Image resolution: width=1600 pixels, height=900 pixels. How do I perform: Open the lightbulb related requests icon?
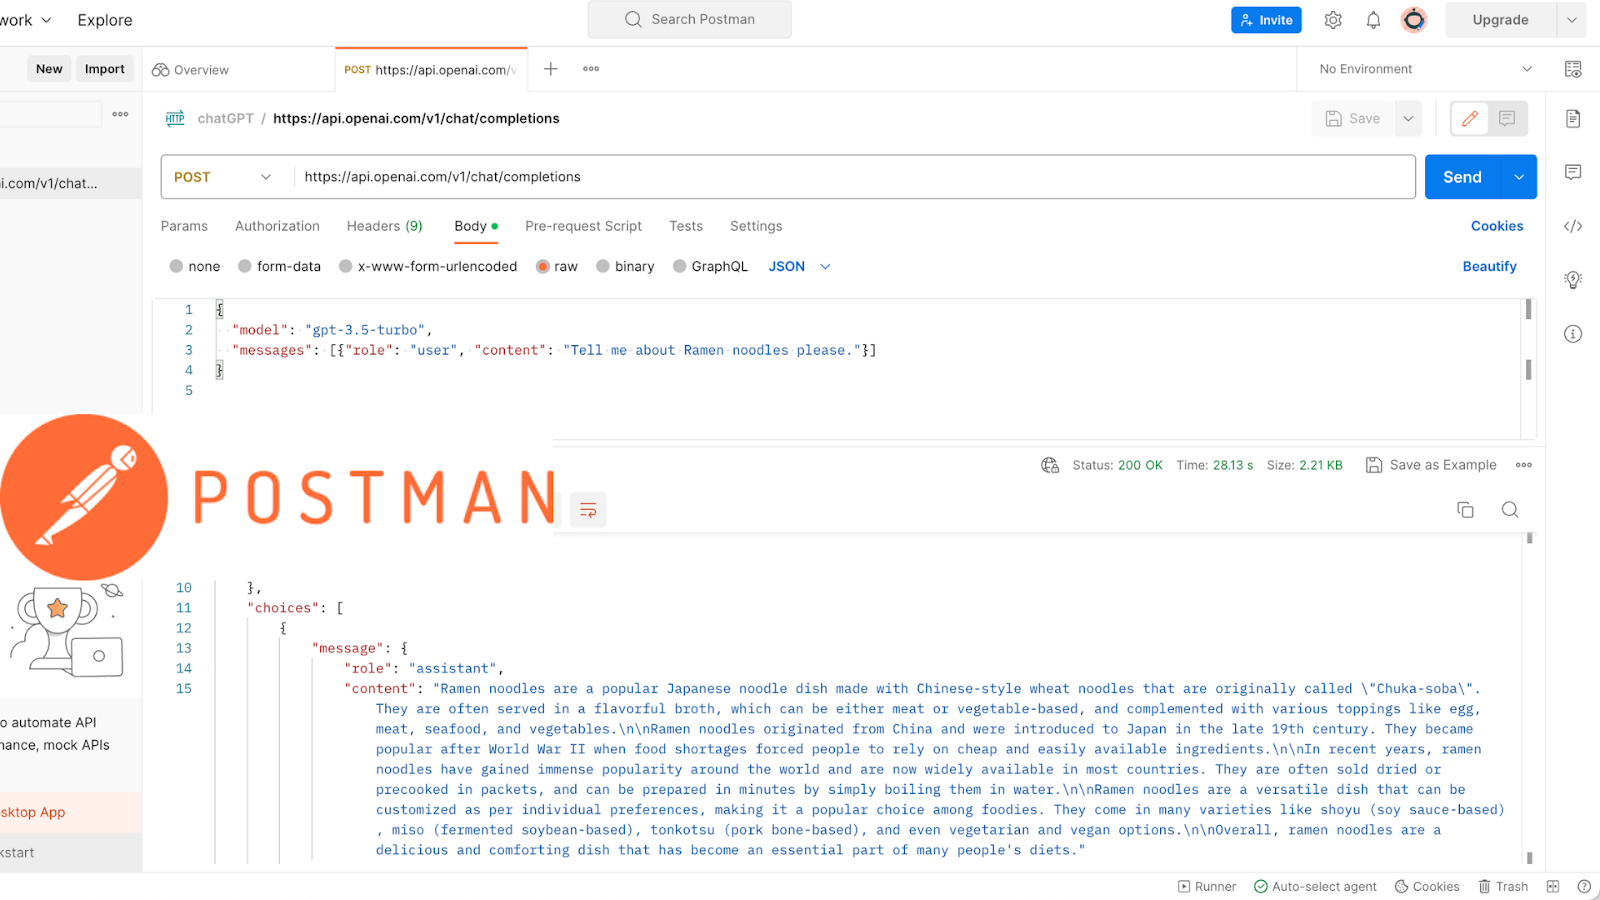coord(1573,280)
